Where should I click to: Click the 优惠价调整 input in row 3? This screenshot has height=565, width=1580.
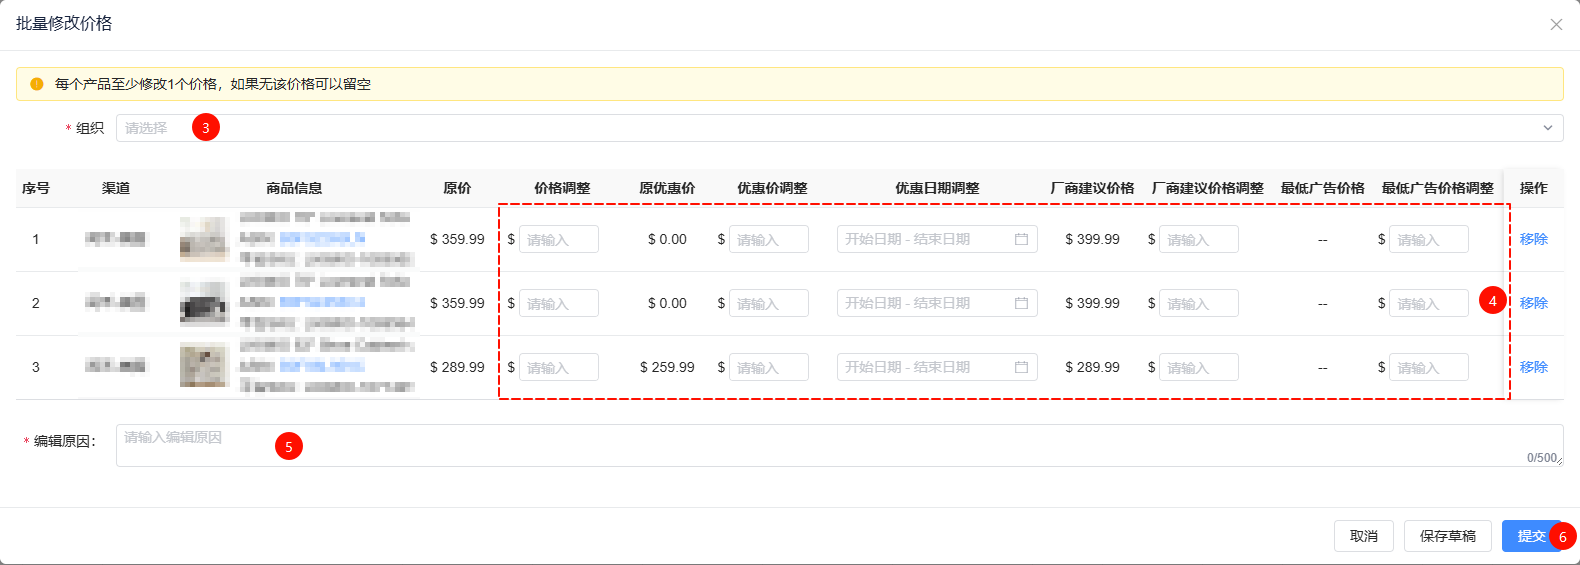tap(768, 368)
